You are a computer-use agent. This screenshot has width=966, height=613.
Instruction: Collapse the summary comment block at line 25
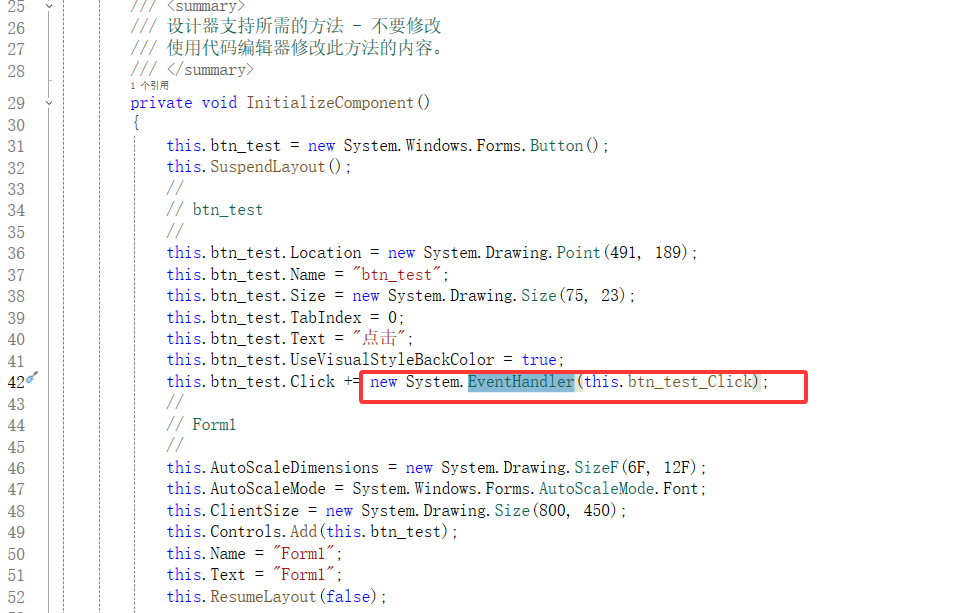coord(49,6)
